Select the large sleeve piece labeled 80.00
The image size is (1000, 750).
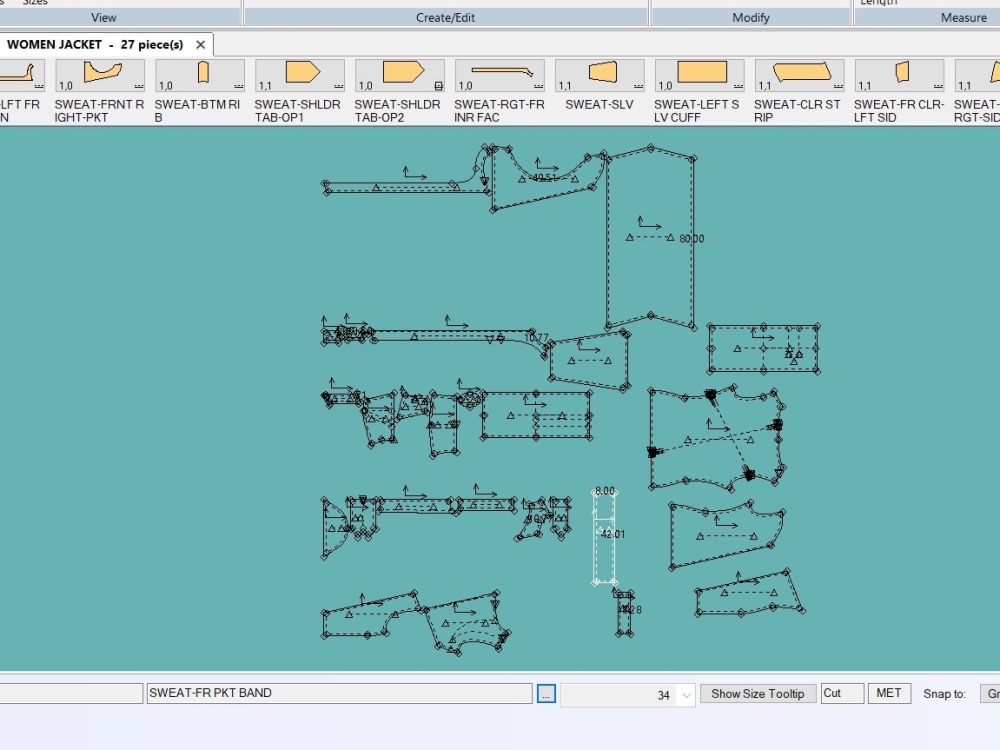(x=650, y=238)
